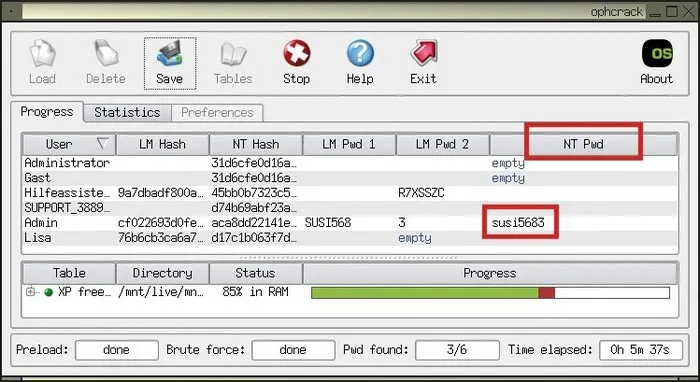This screenshot has height=382, width=700.
Task: Click the LM Pwd 2 column header
Action: click(x=442, y=144)
